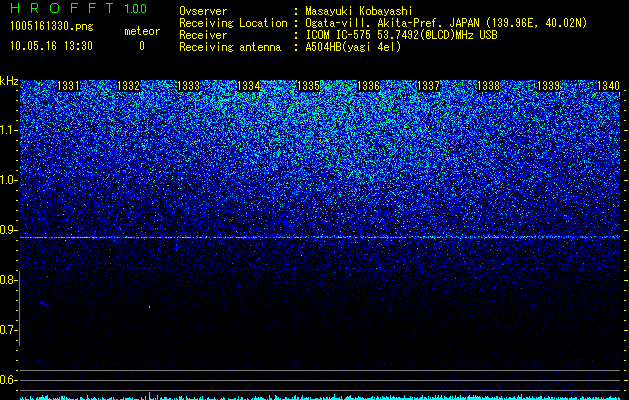The image size is (629, 400).
Task: Click the 'Receiver' label
Action: point(203,35)
